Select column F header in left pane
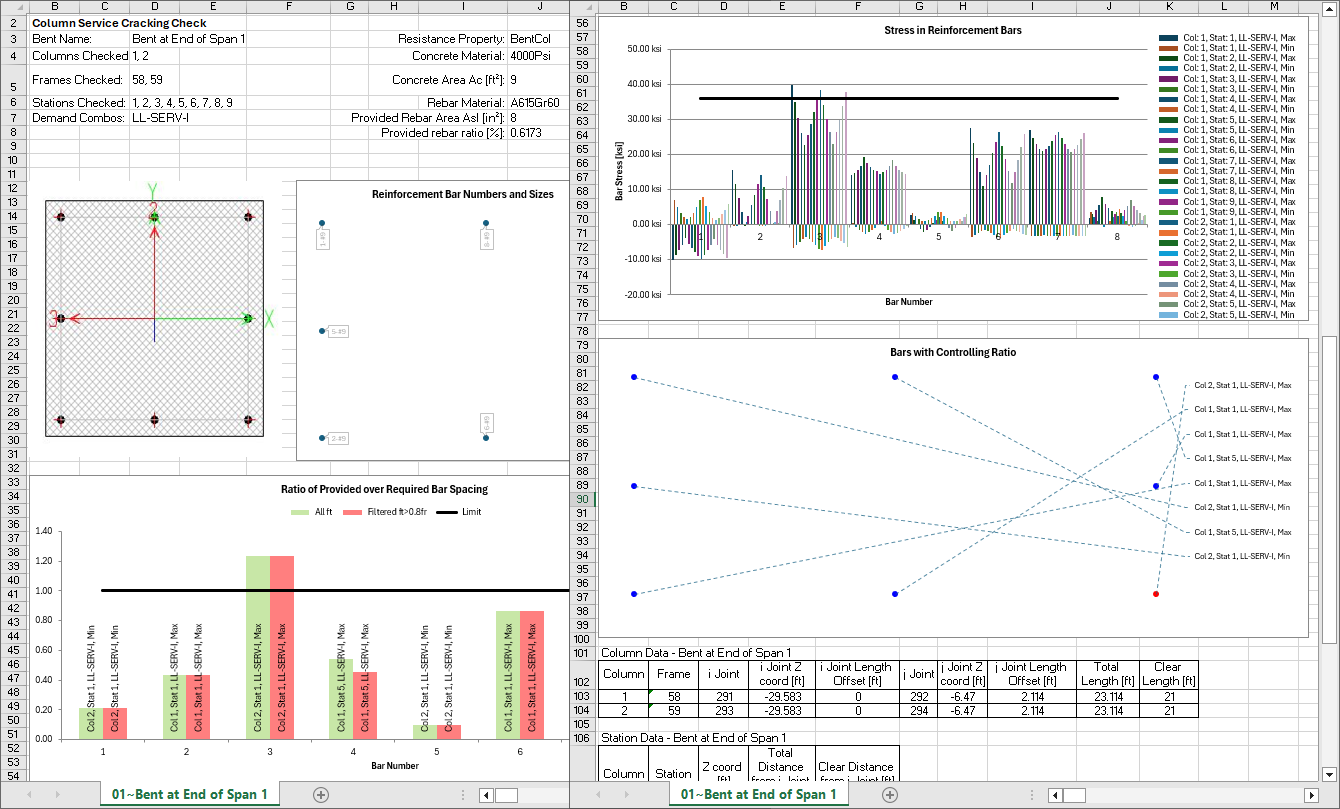Viewport: 1340px width, 809px height. pyautogui.click(x=288, y=7)
